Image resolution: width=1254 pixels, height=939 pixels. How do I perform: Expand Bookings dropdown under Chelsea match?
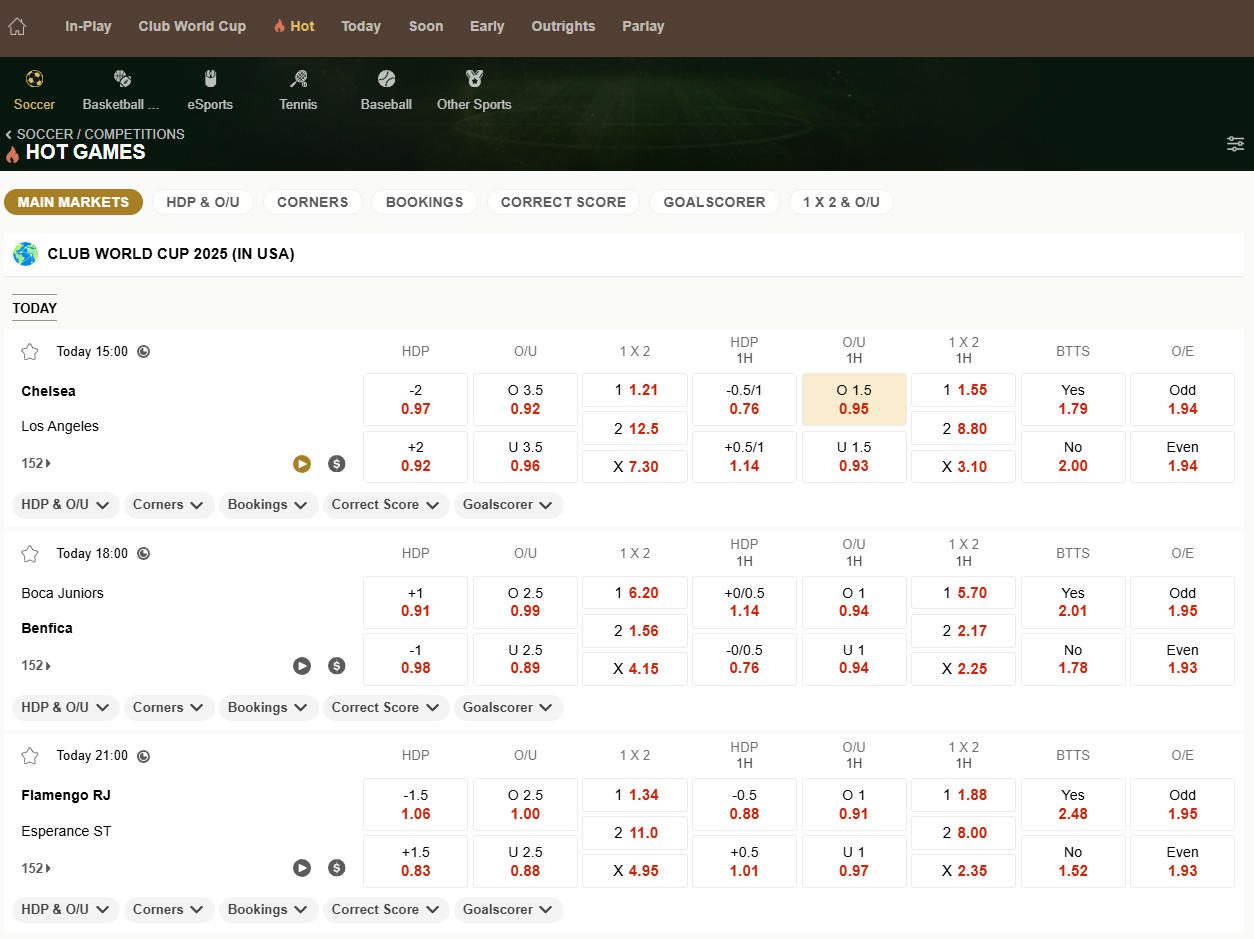click(x=269, y=505)
